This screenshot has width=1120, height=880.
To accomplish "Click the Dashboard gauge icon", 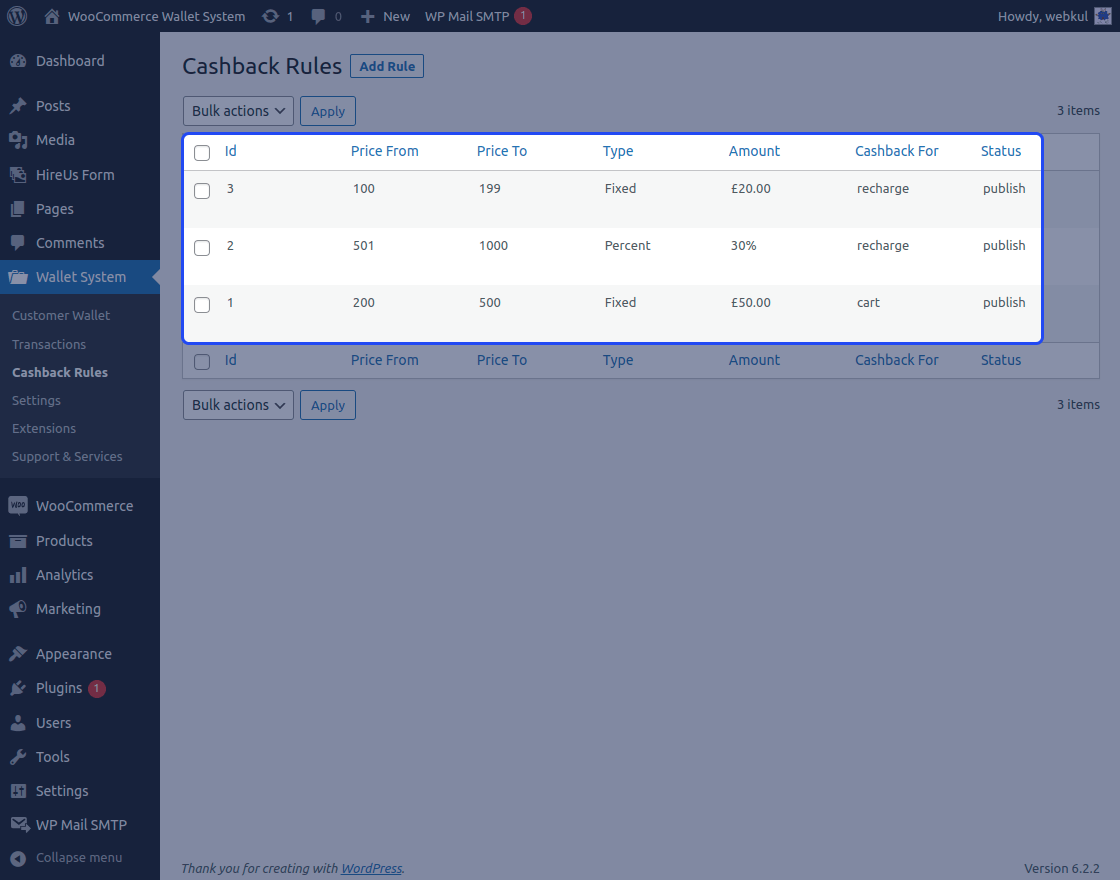I will (x=19, y=61).
